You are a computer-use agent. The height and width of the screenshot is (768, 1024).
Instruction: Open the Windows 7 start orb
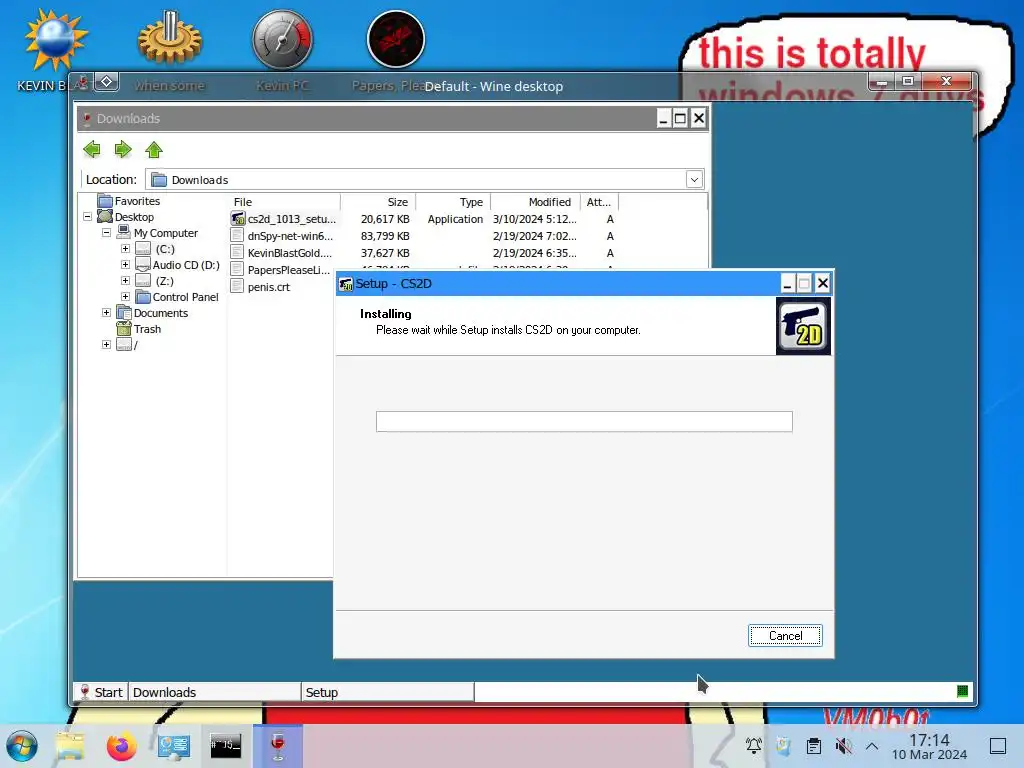[22, 746]
